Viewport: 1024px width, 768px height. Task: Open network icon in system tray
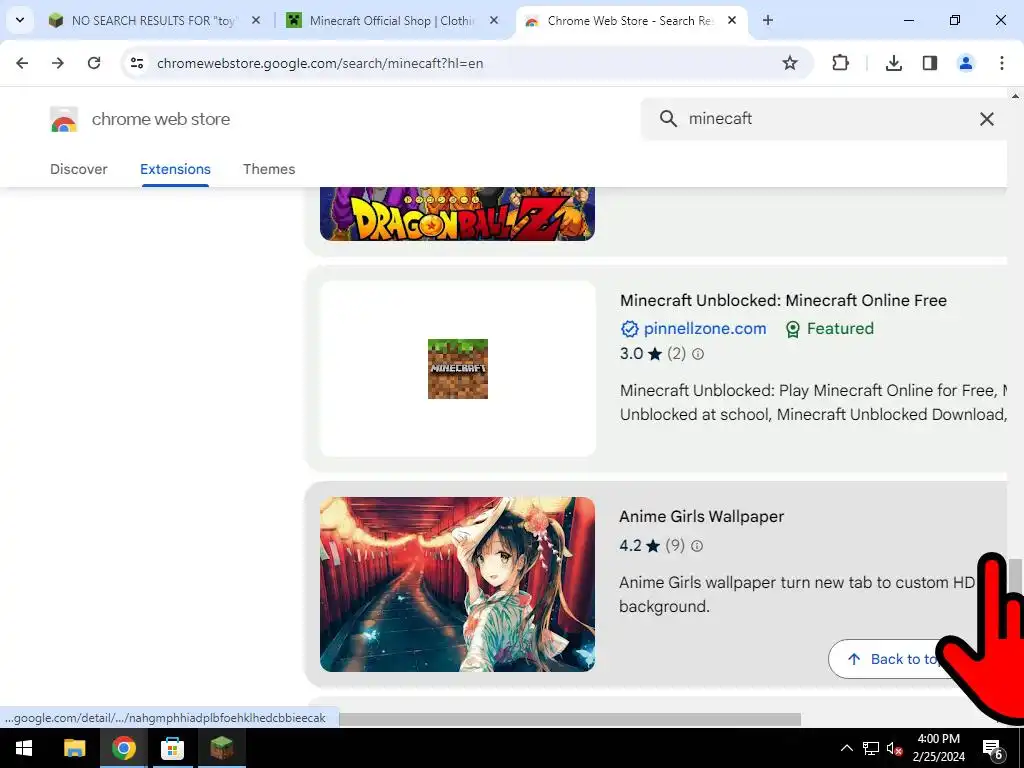pos(871,748)
